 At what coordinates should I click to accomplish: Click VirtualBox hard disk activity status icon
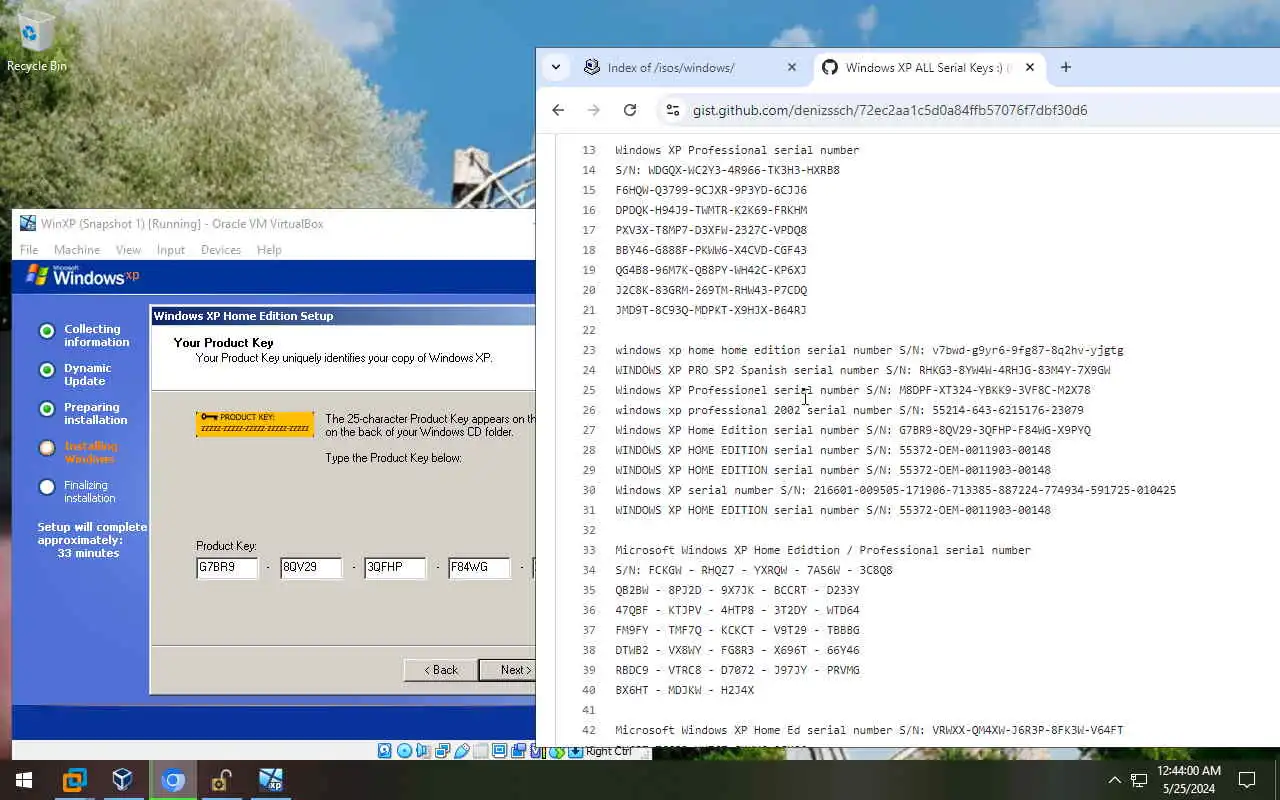(x=385, y=751)
